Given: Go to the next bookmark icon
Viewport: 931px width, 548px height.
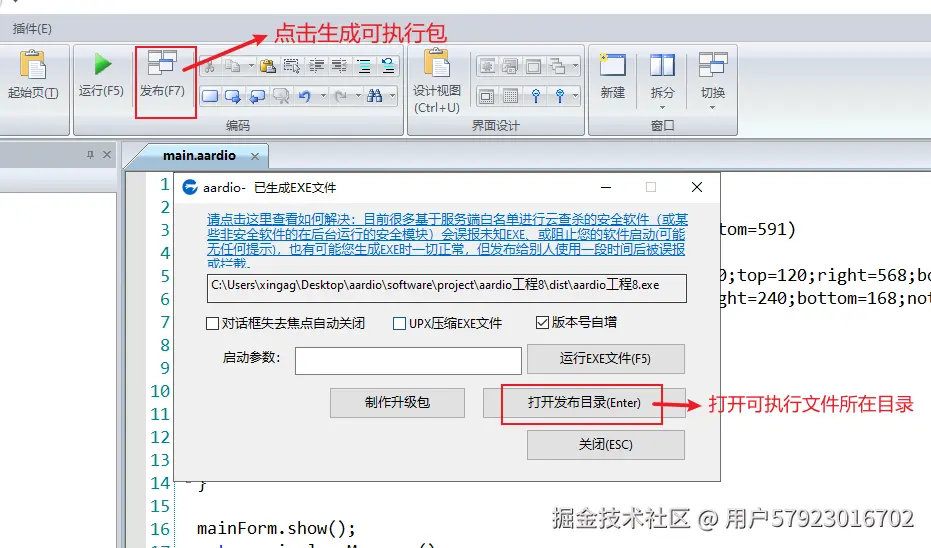Looking at the screenshot, I should 233,96.
